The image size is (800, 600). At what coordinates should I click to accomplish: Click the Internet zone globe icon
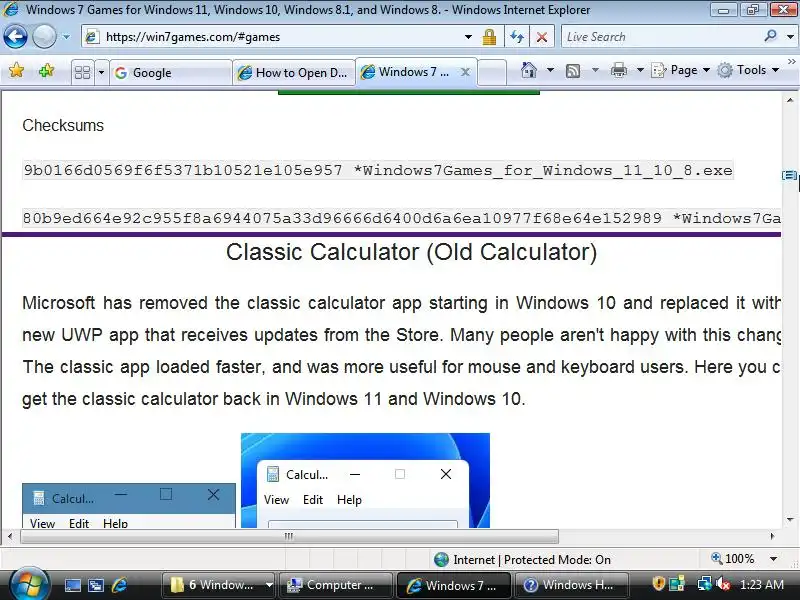click(x=441, y=560)
